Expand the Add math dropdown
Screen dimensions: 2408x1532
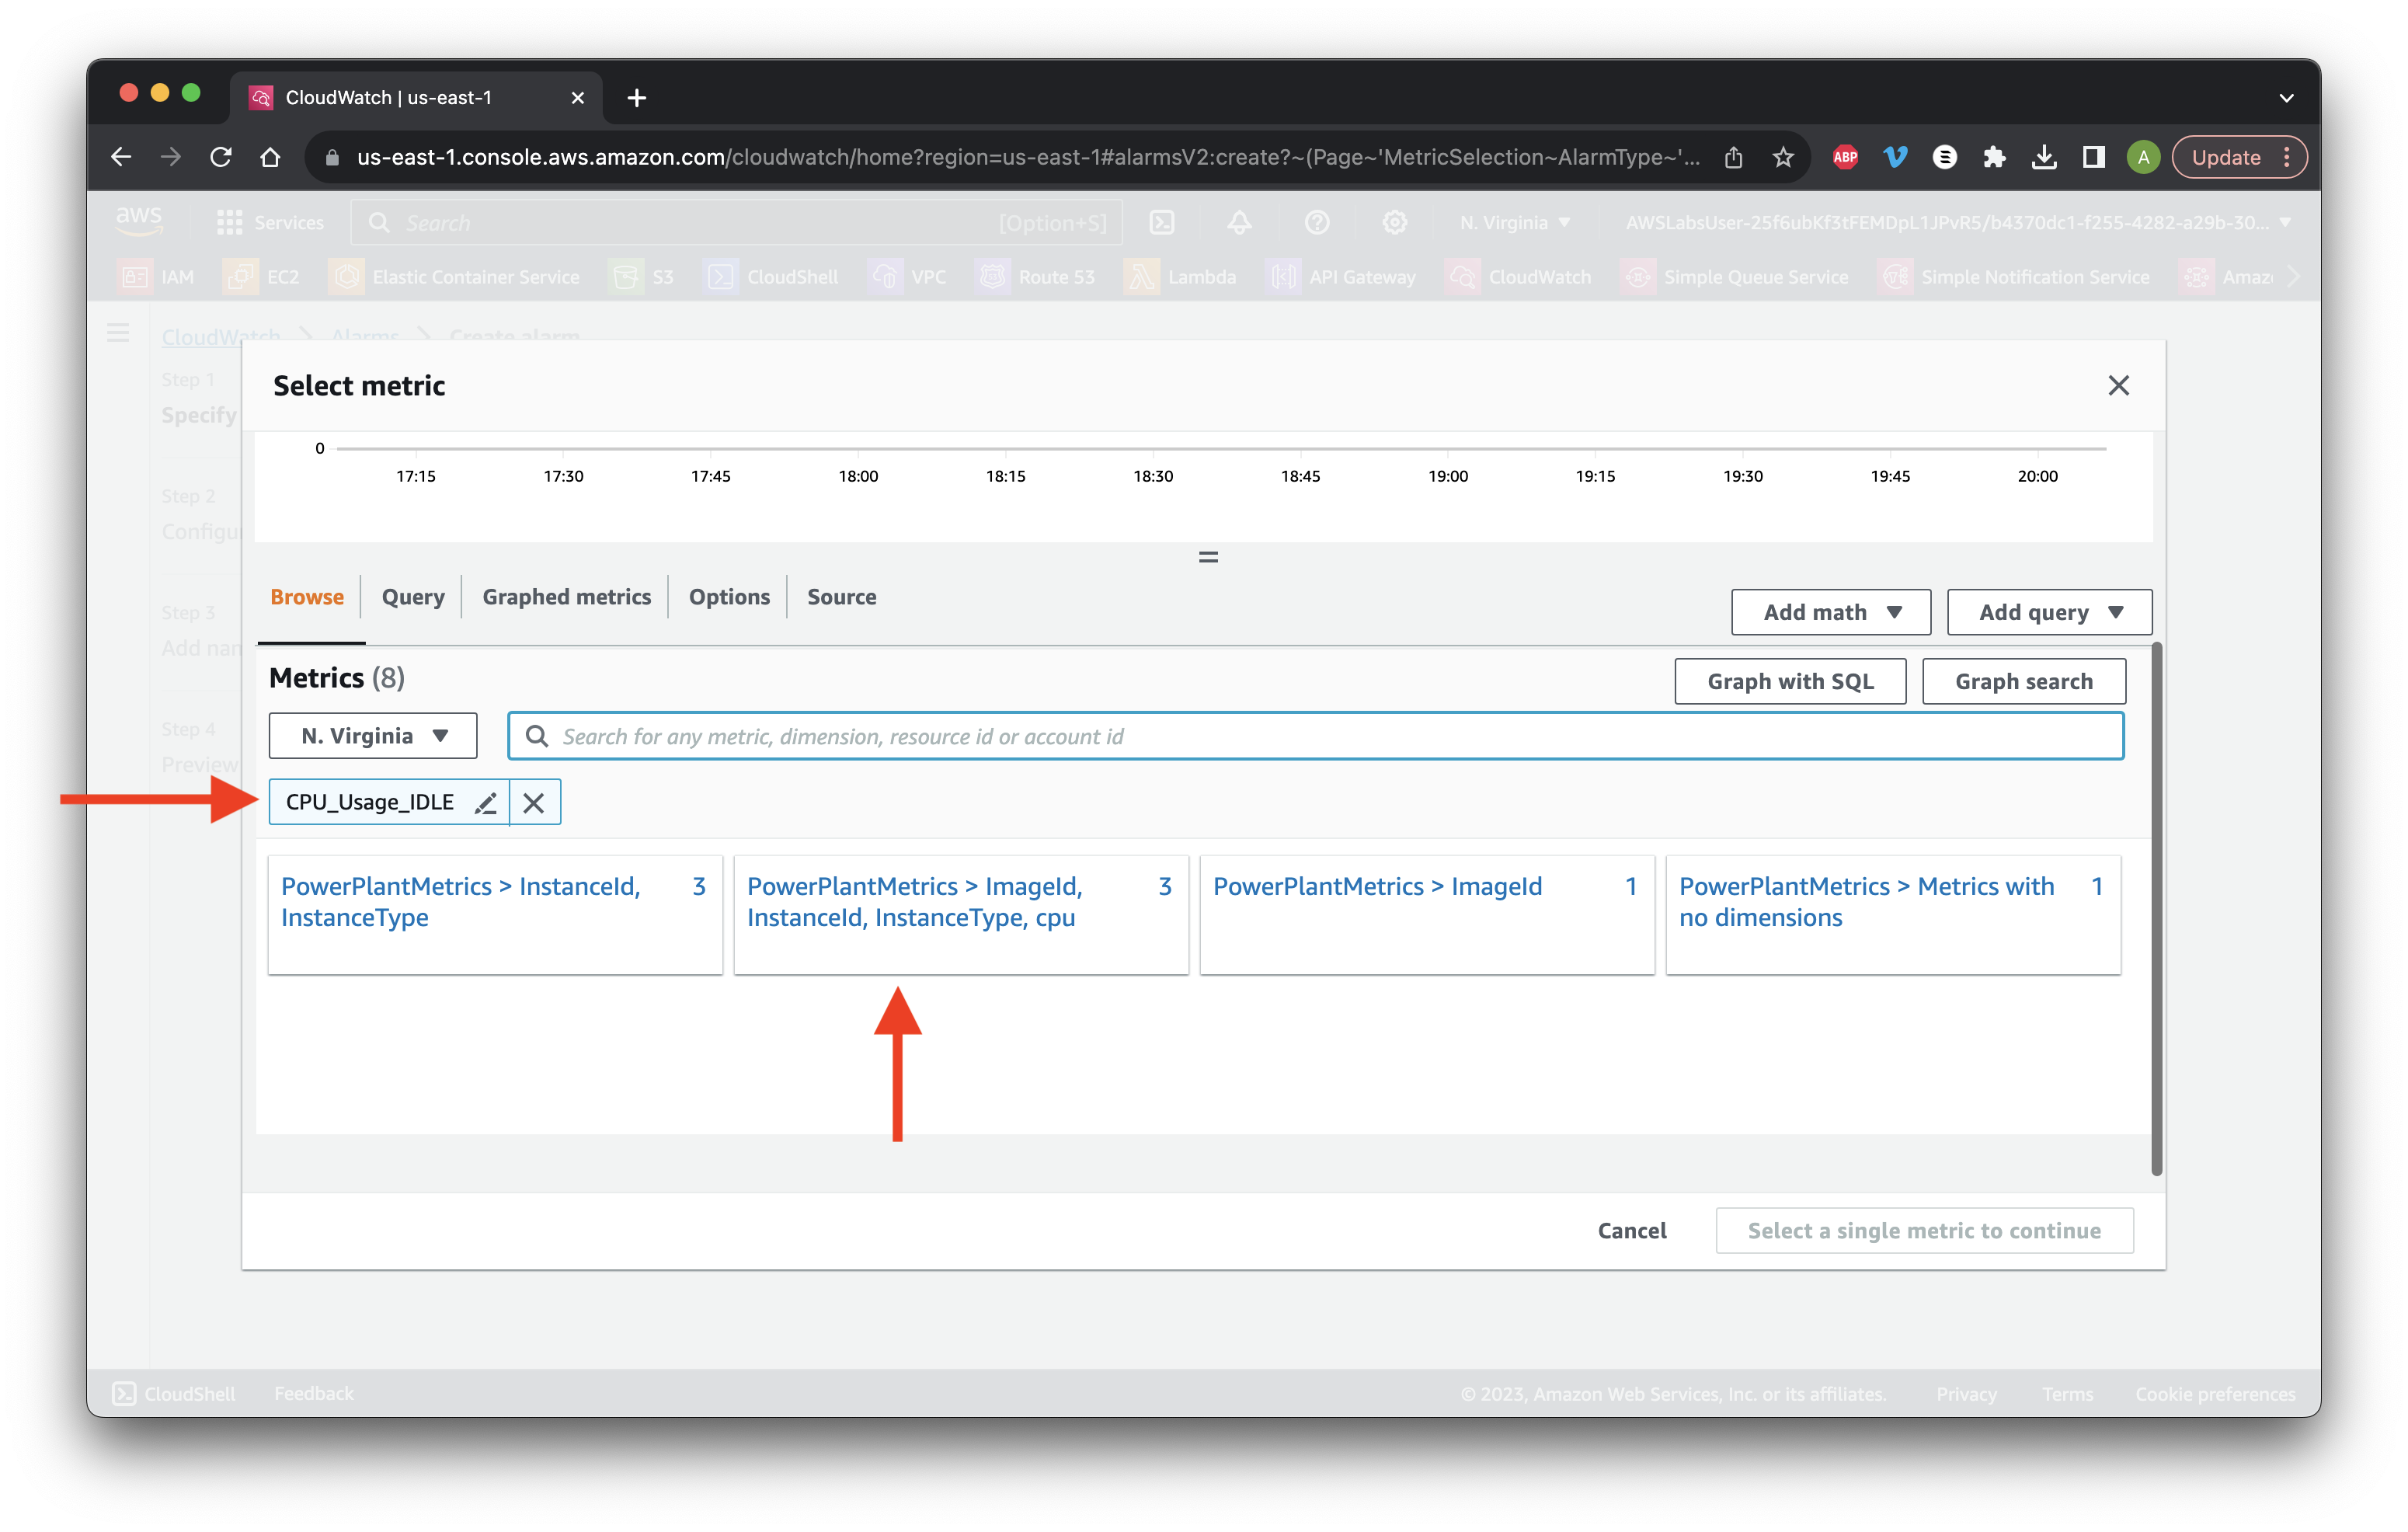[x=1831, y=612]
